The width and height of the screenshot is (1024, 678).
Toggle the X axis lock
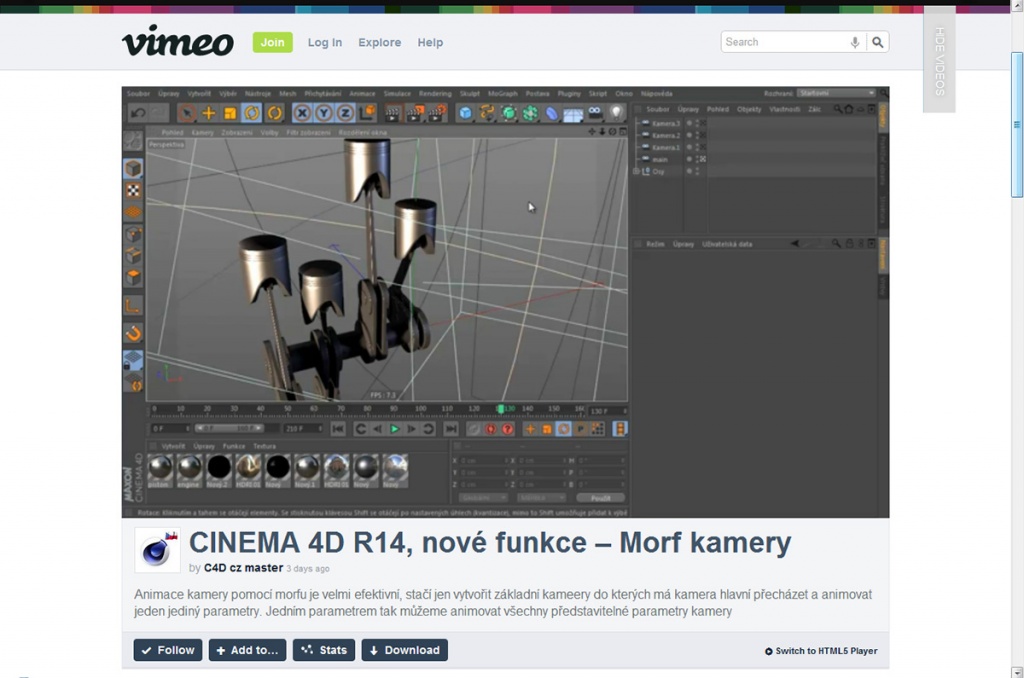[302, 113]
